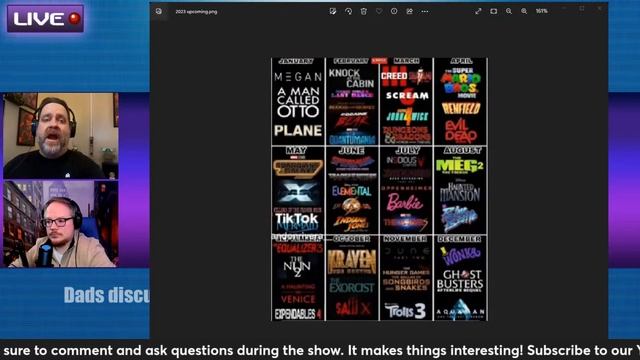The width and height of the screenshot is (640, 360).
Task: Click the OCTOBER month header
Action: [351, 239]
